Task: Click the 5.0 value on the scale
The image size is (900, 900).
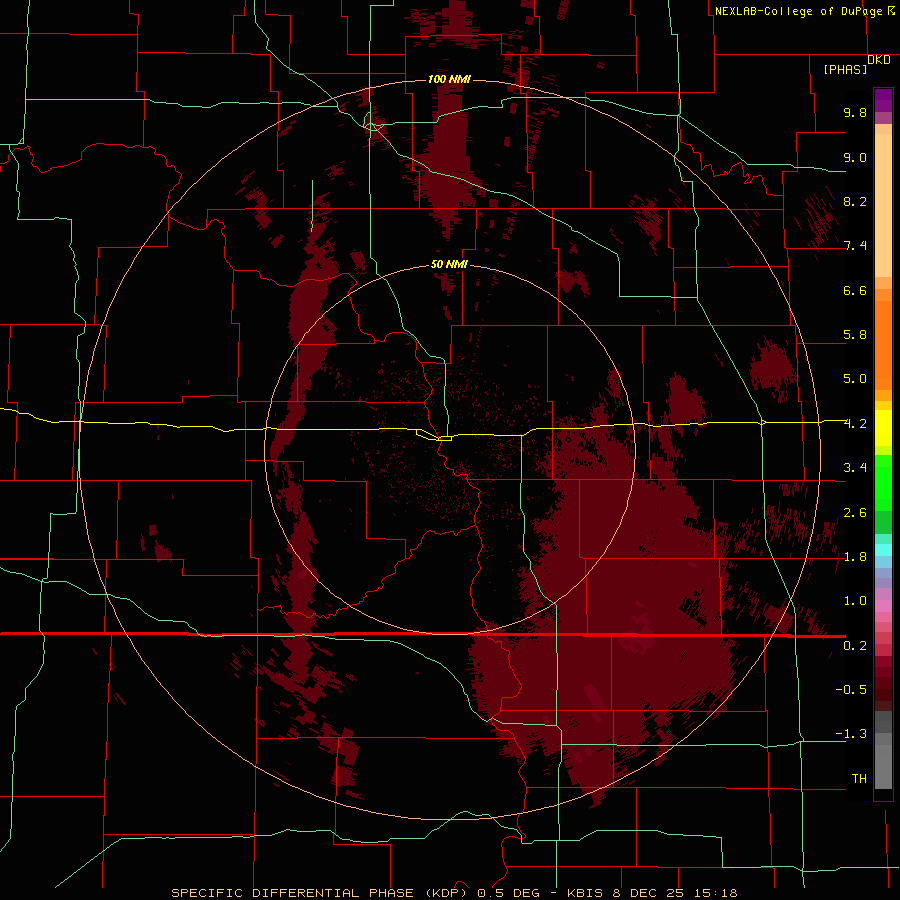Action: [x=855, y=379]
